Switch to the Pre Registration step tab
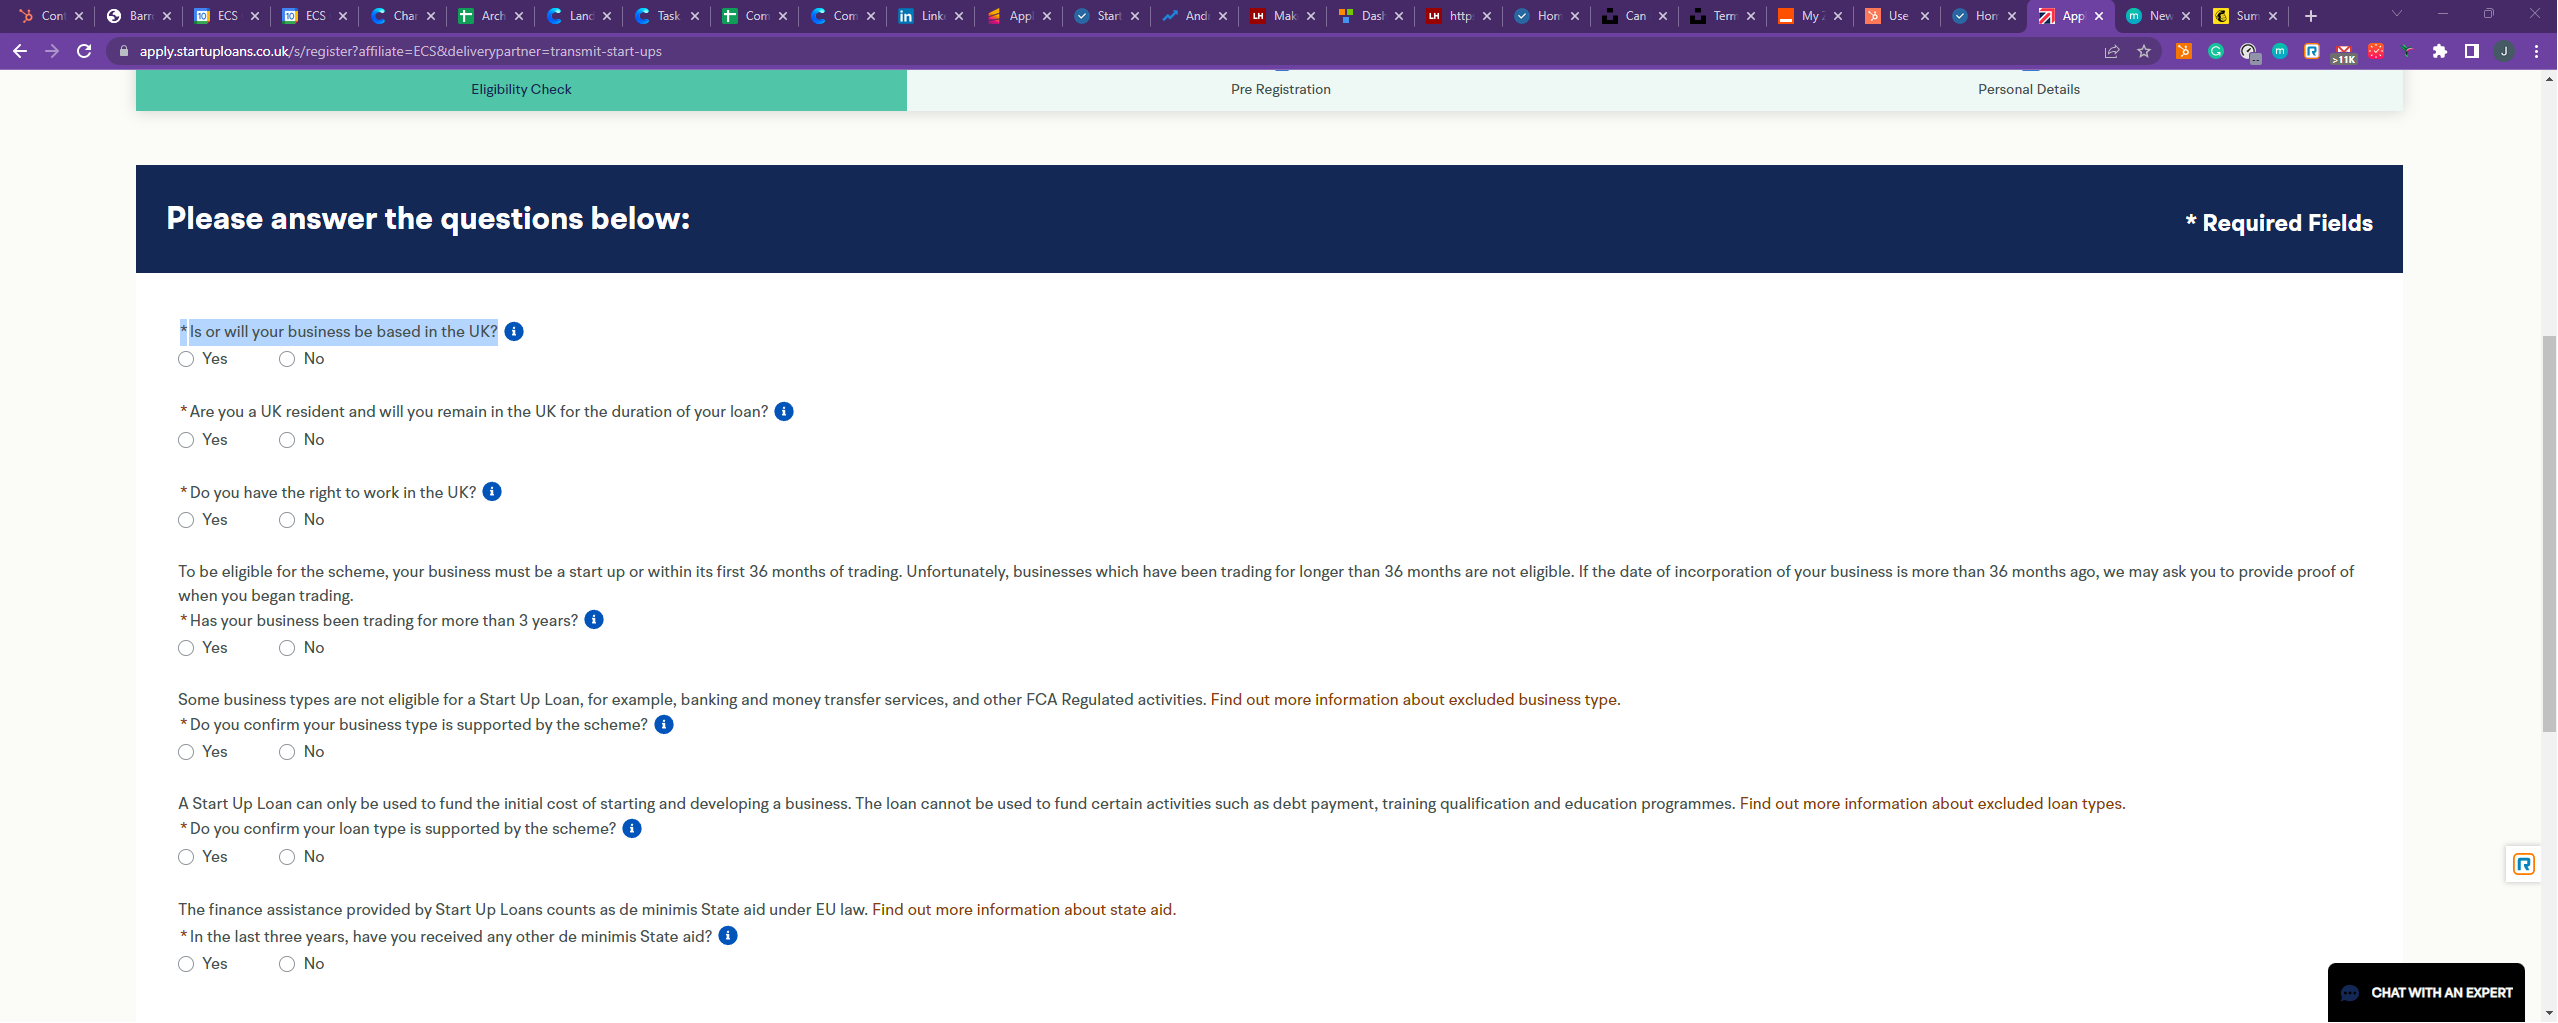The image size is (2558, 1023). click(1280, 89)
